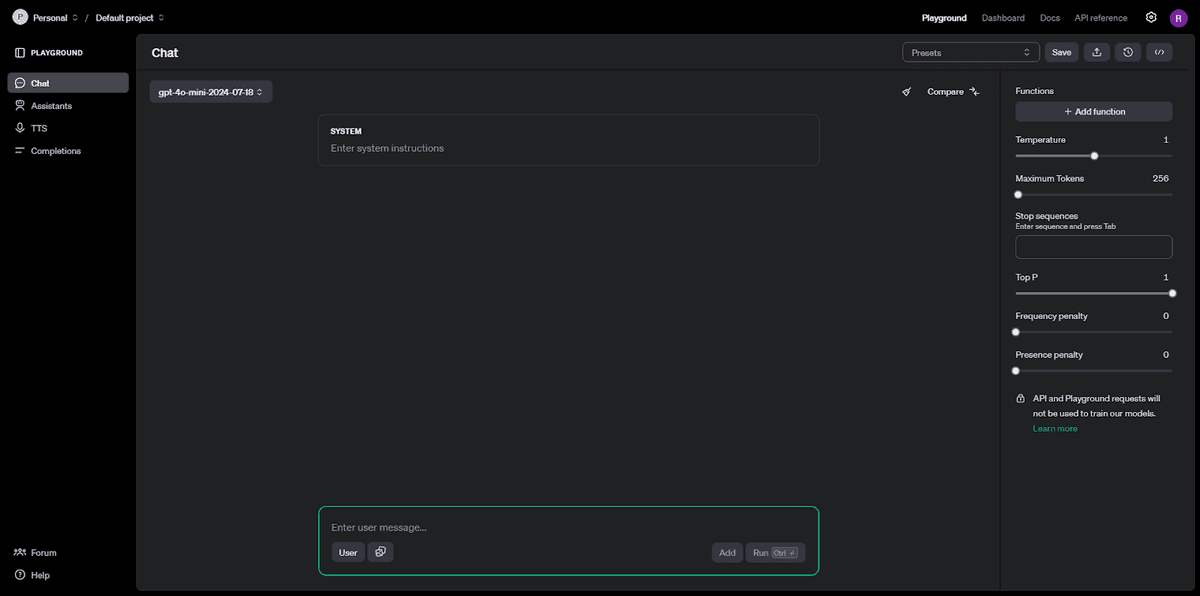Screen dimensions: 1200x596
Task: Open the gpt-4o-mini model dropdown
Action: [x=211, y=92]
